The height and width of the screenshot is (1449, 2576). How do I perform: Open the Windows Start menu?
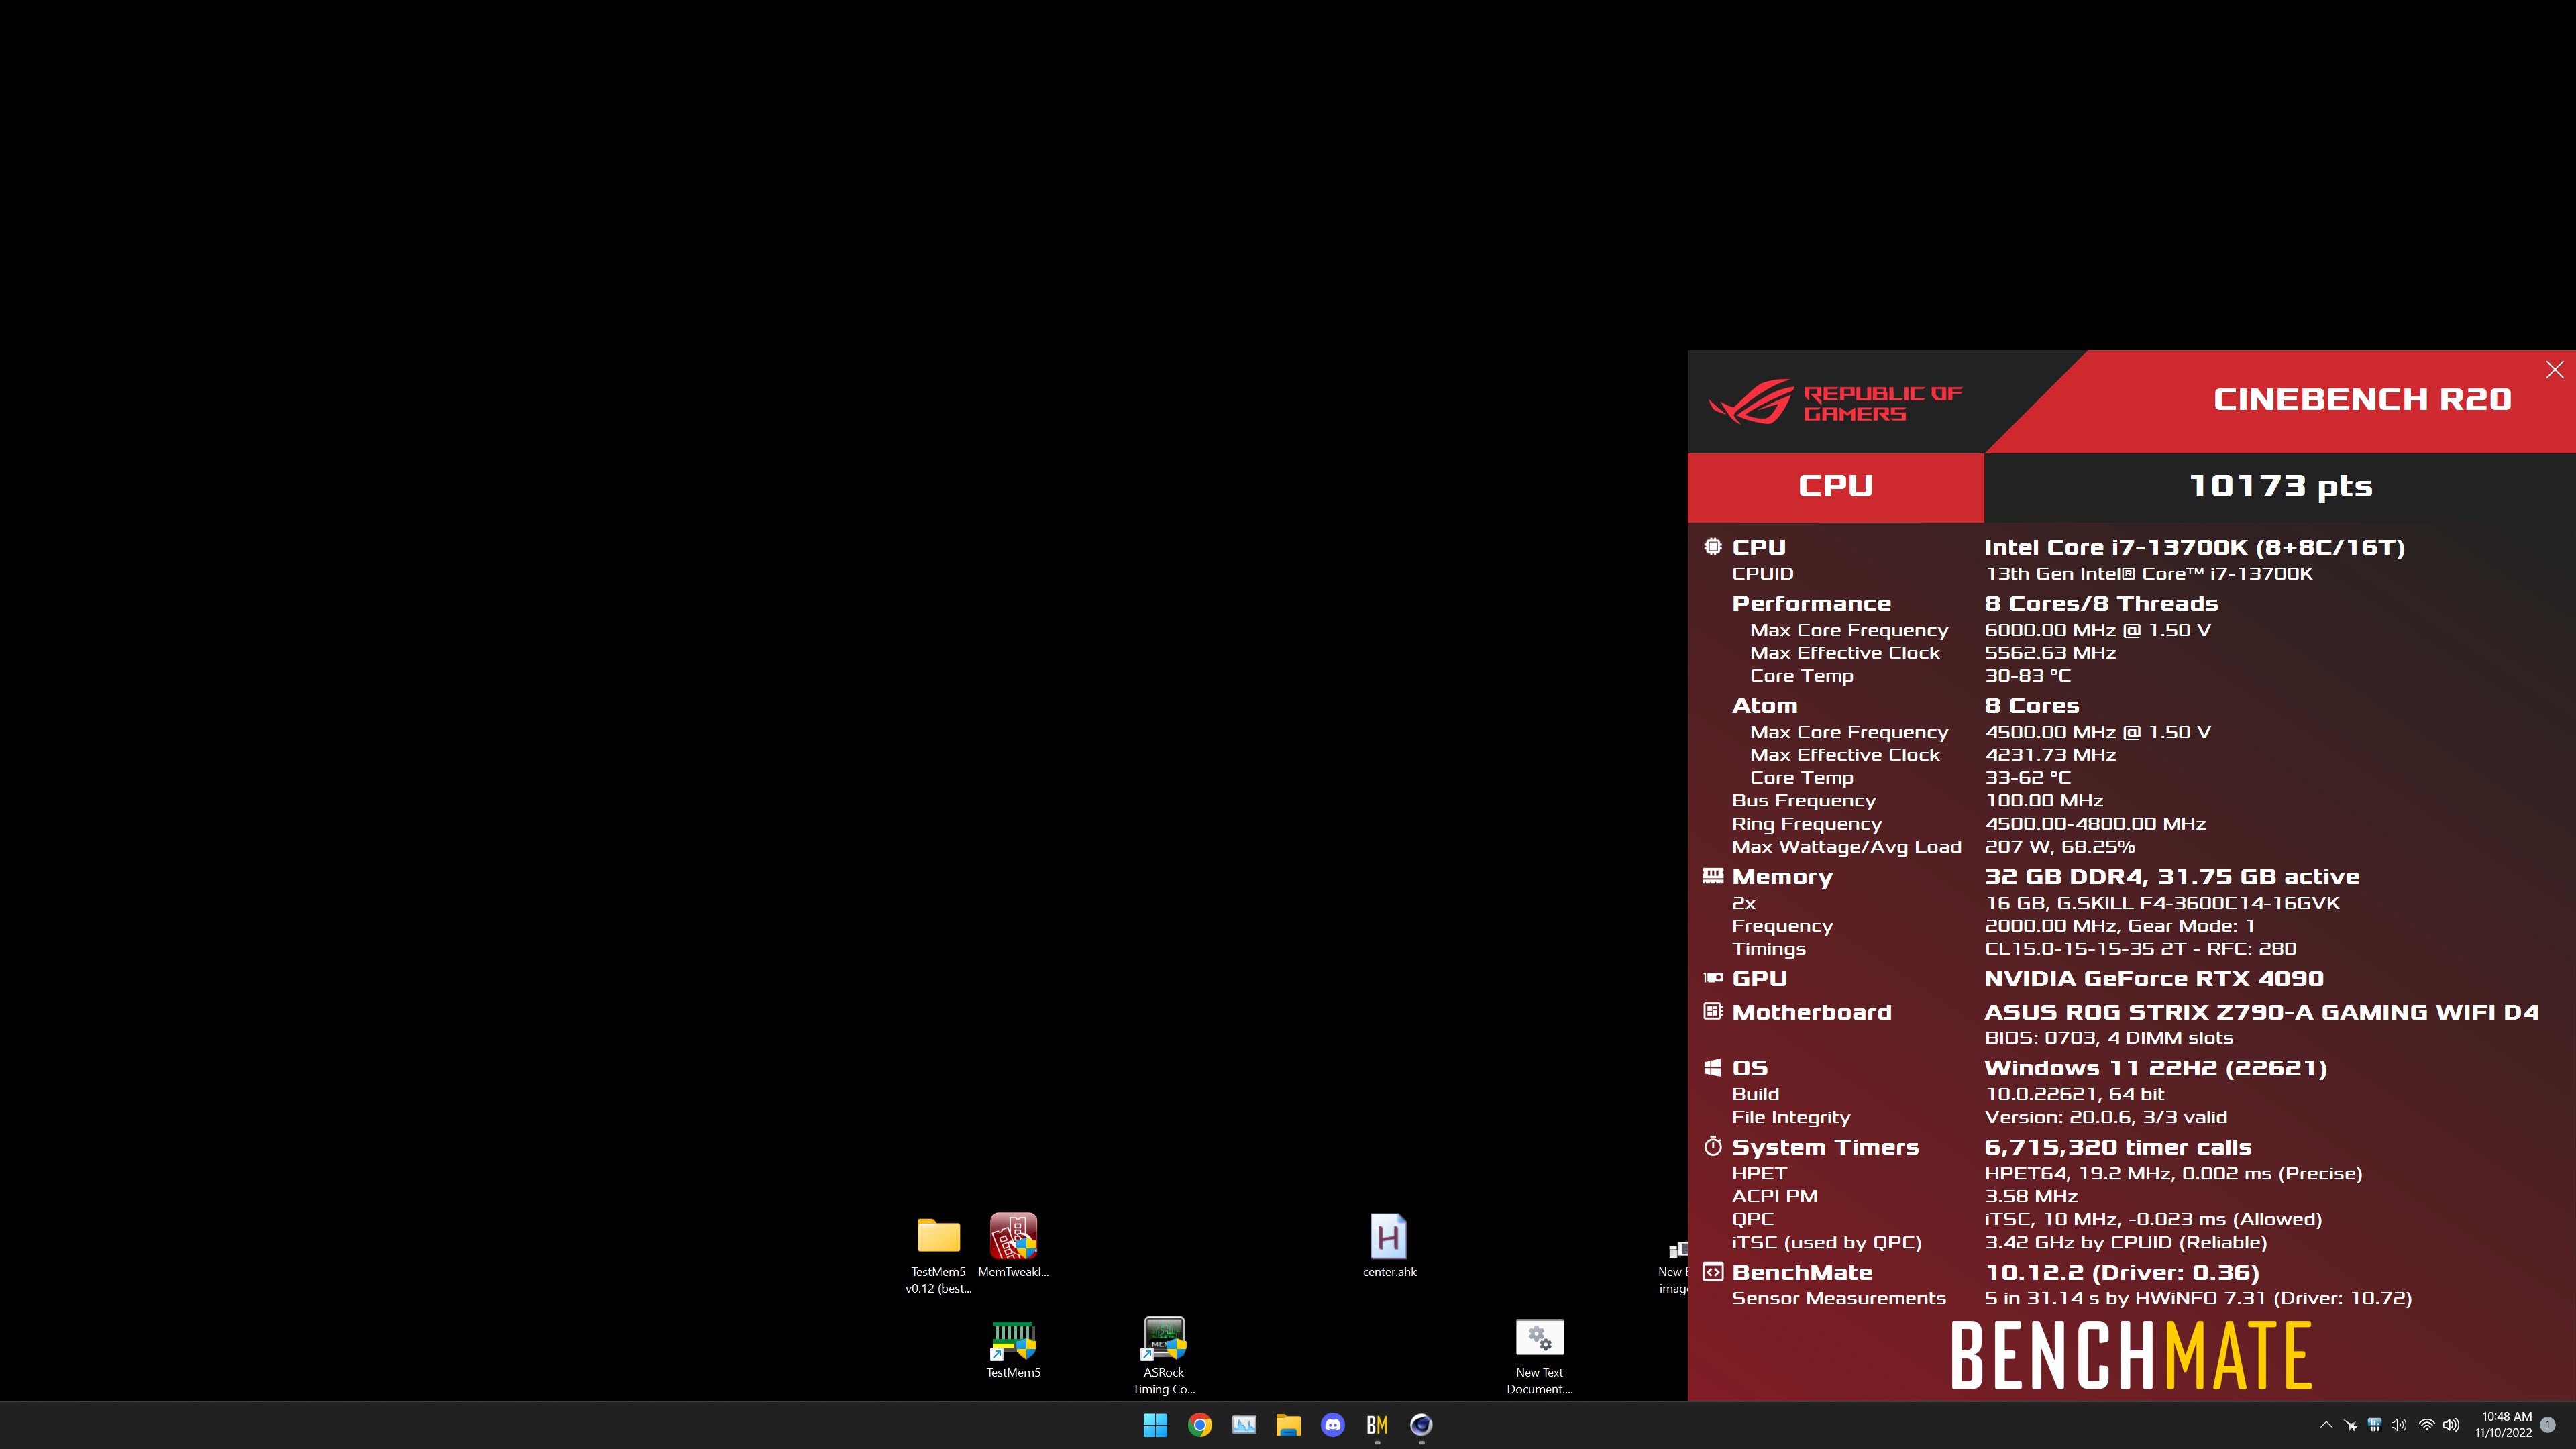coord(1155,1425)
